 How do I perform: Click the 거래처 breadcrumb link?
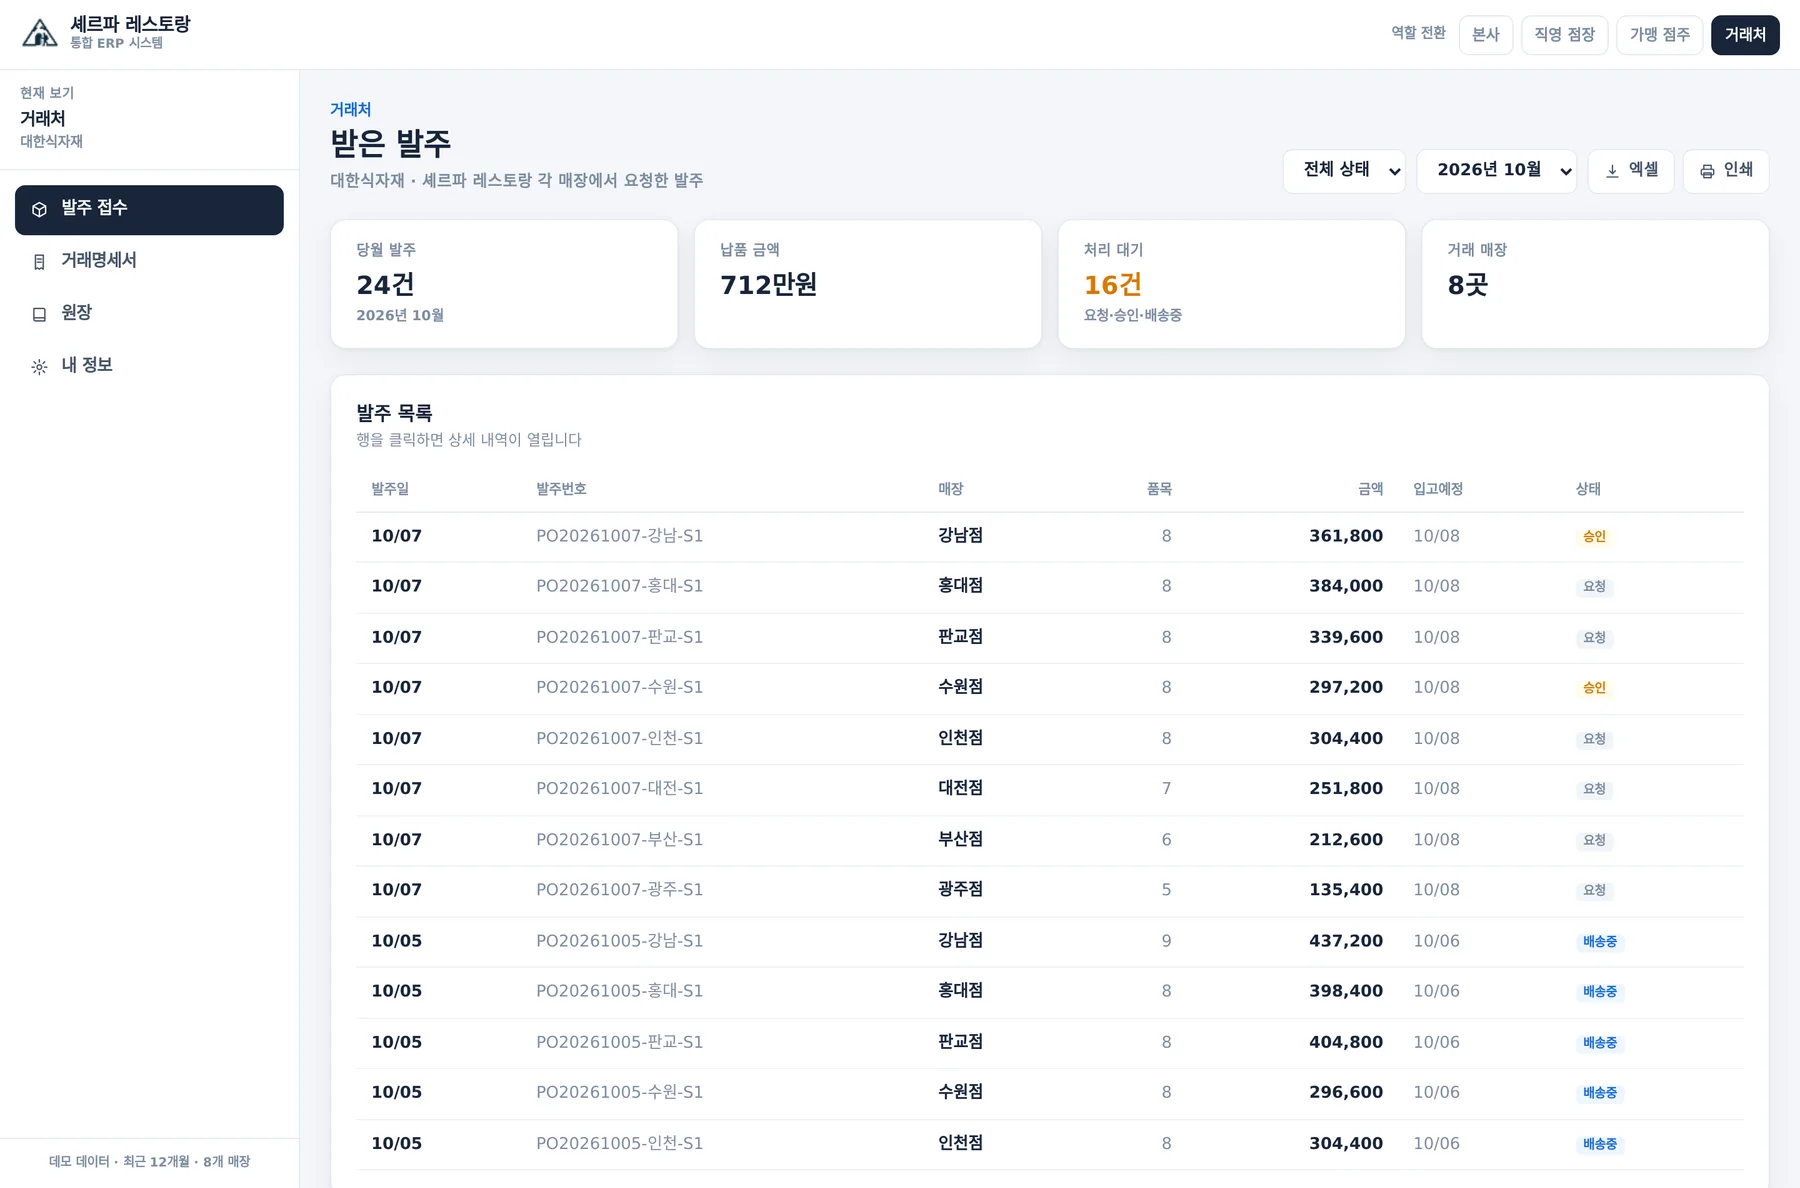point(351,109)
